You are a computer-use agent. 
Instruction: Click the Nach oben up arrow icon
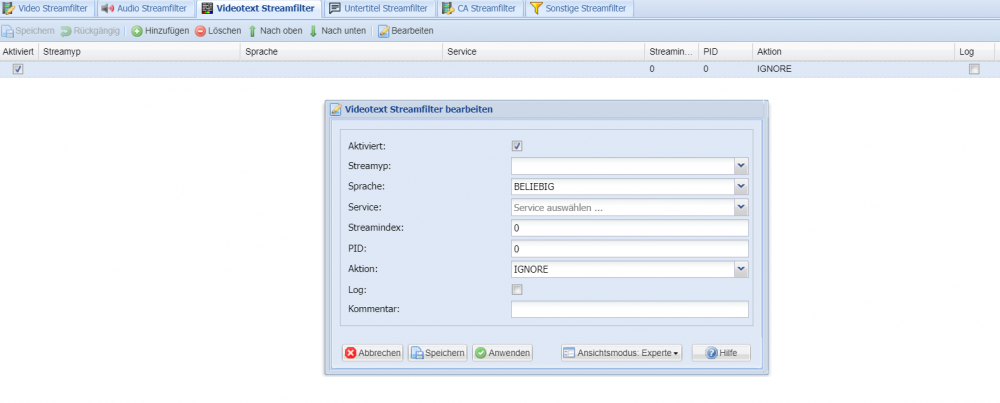(x=253, y=31)
